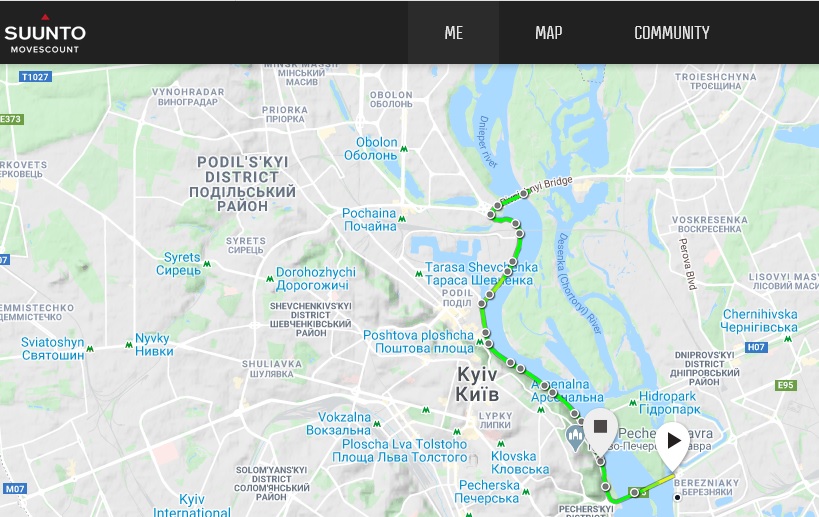
Task: Switch to the MAP tab
Action: (x=548, y=33)
